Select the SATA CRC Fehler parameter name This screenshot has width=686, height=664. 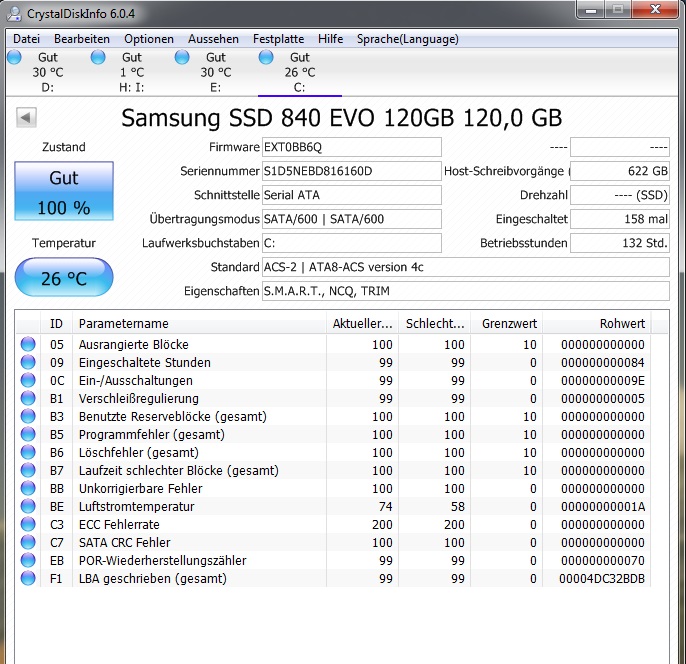[x=124, y=542]
